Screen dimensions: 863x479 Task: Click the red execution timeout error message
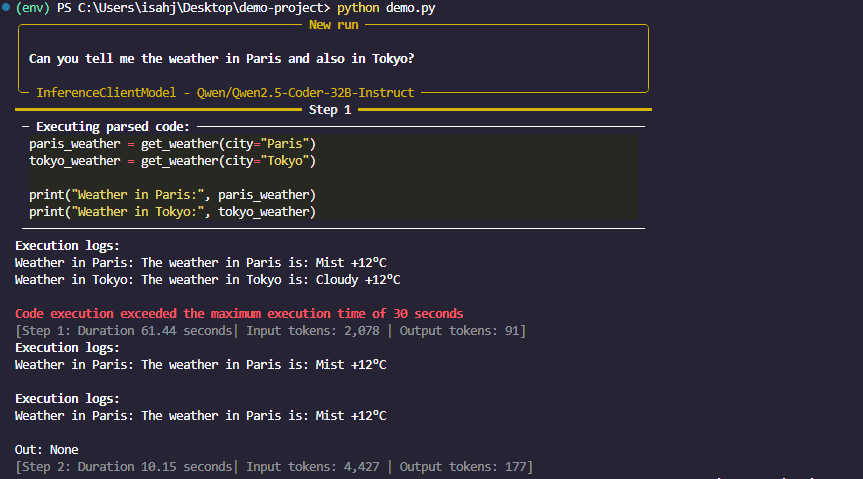(239, 313)
